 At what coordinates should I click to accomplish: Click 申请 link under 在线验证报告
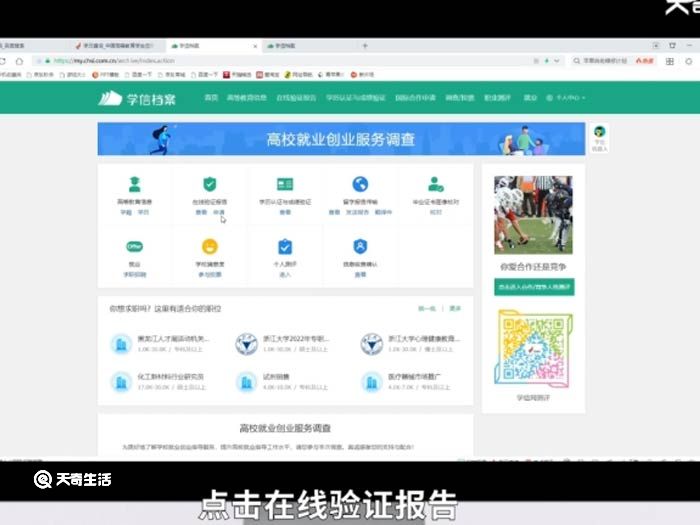[x=219, y=212]
